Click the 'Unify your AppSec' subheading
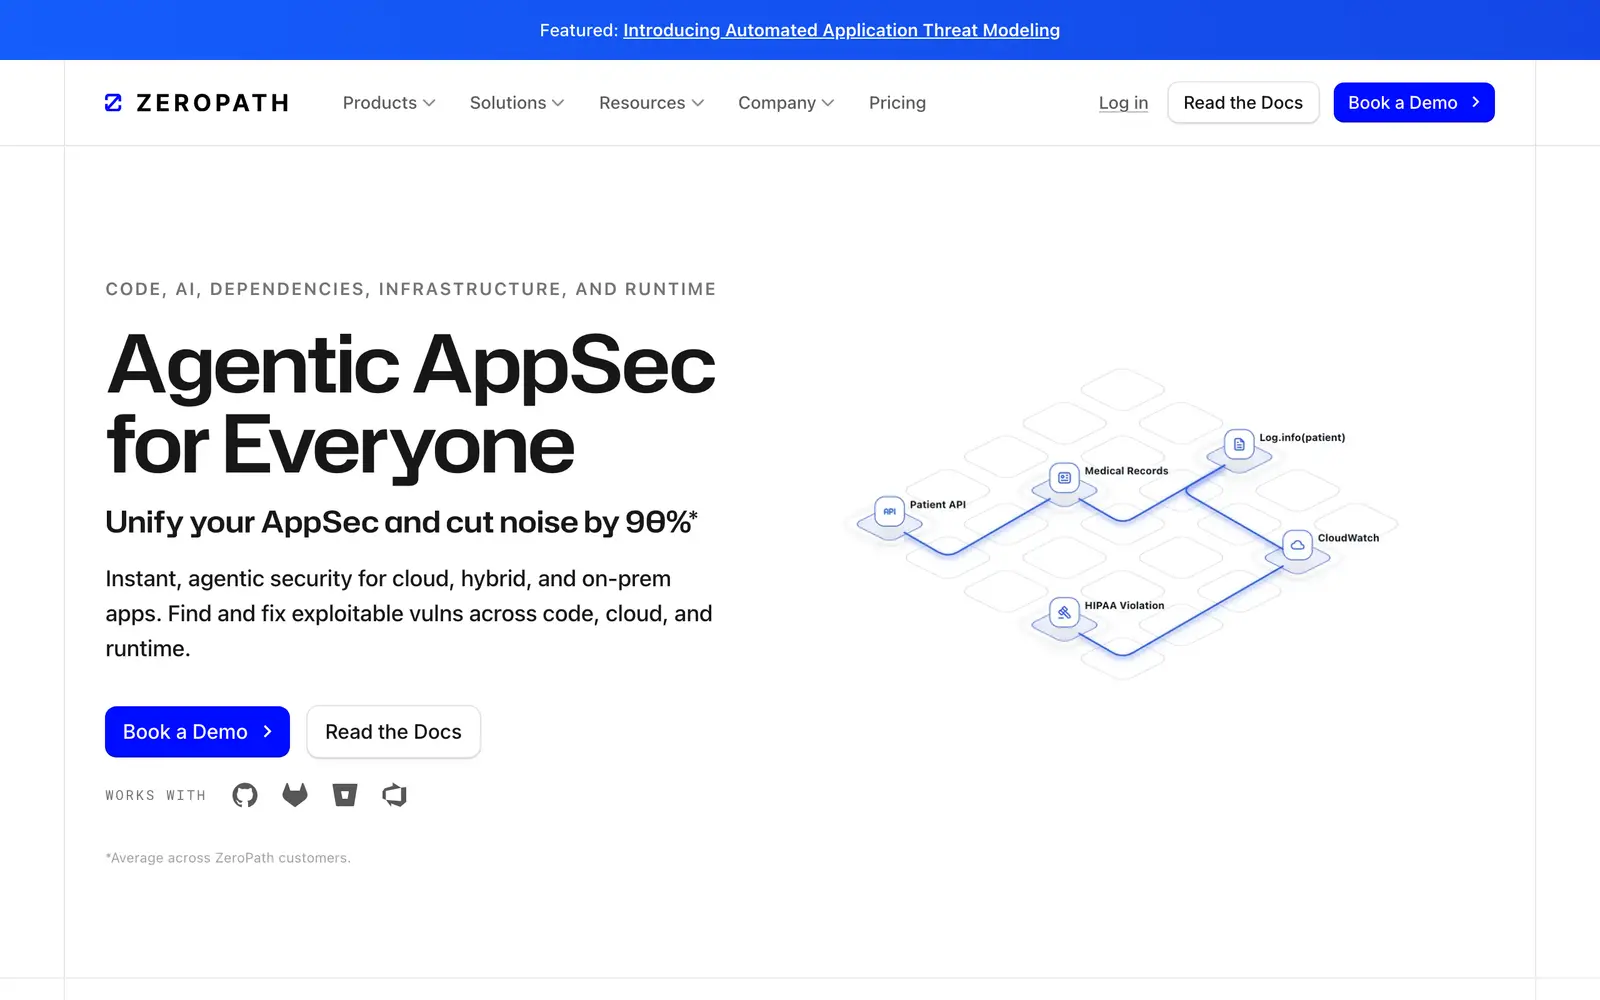This screenshot has width=1600, height=1000. 401,522
